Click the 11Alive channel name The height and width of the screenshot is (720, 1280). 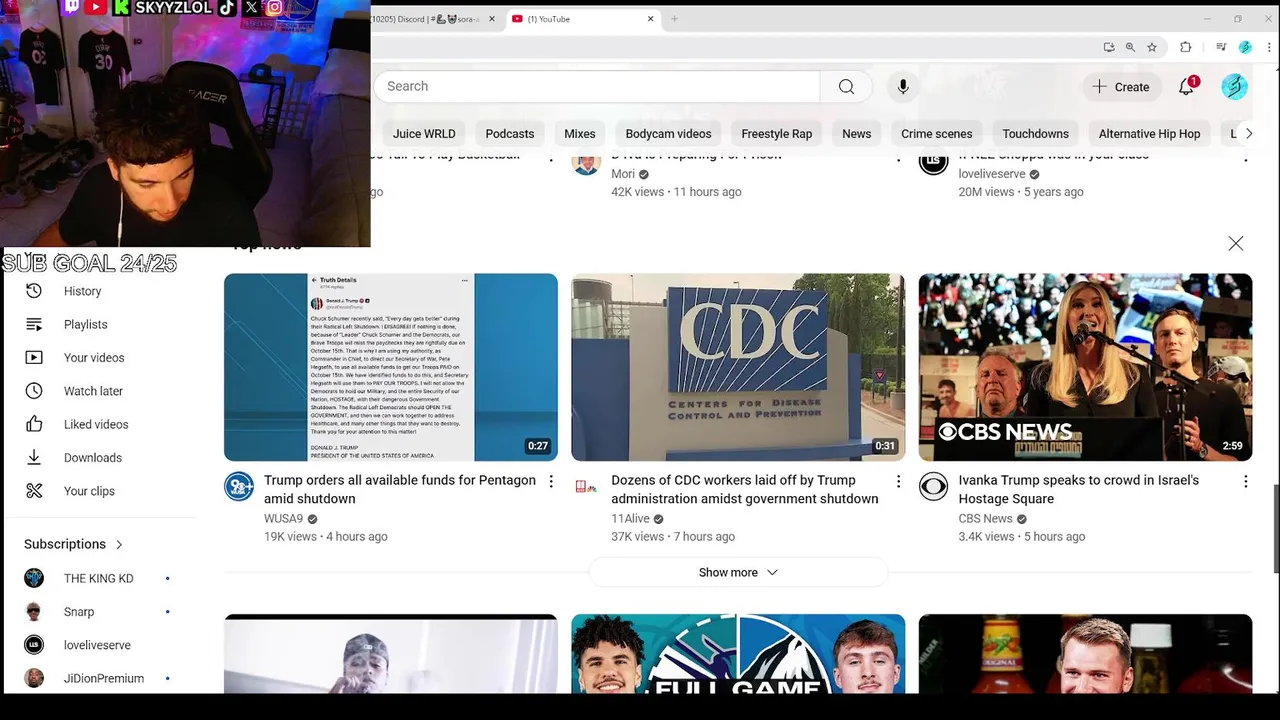click(630, 519)
